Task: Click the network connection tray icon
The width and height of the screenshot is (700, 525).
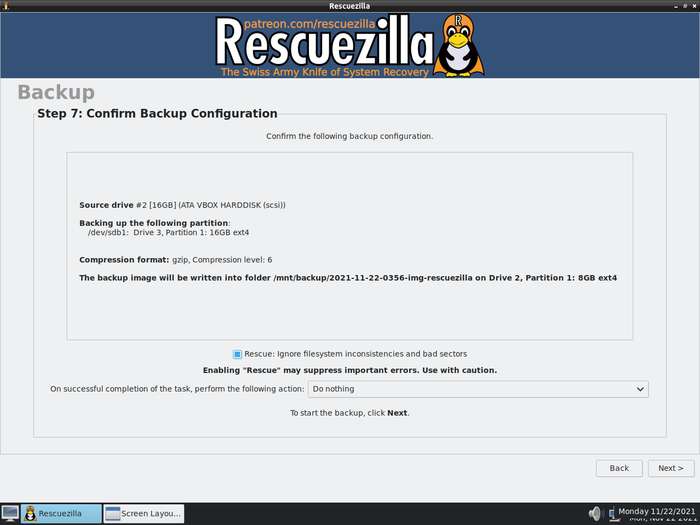Action: pos(612,514)
